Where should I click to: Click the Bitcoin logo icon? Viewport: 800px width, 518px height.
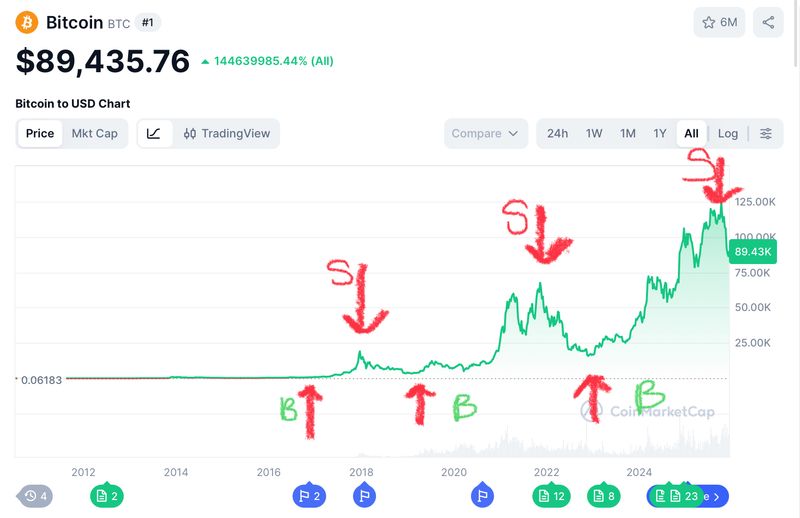[x=26, y=22]
